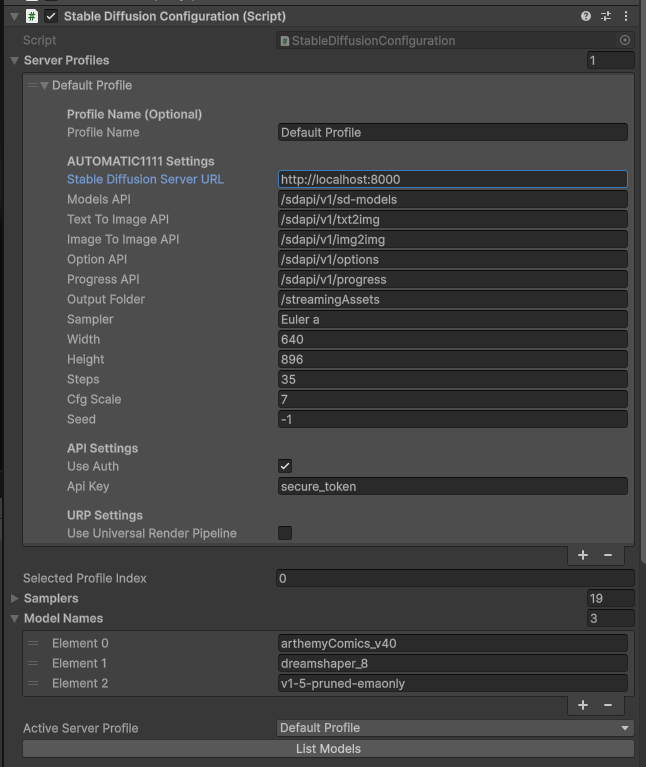The width and height of the screenshot is (646, 767).
Task: Click the Profile Name input field
Action: (453, 132)
